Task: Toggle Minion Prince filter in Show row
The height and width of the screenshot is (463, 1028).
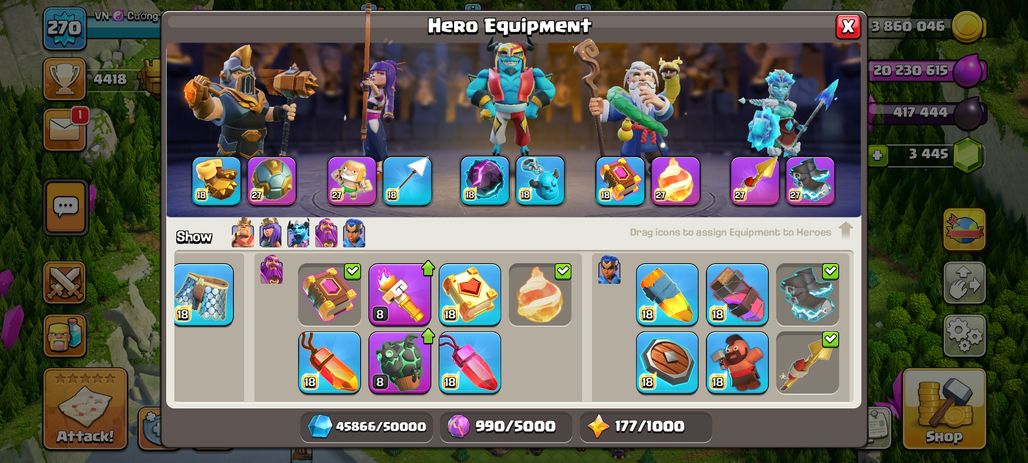Action: point(298,233)
